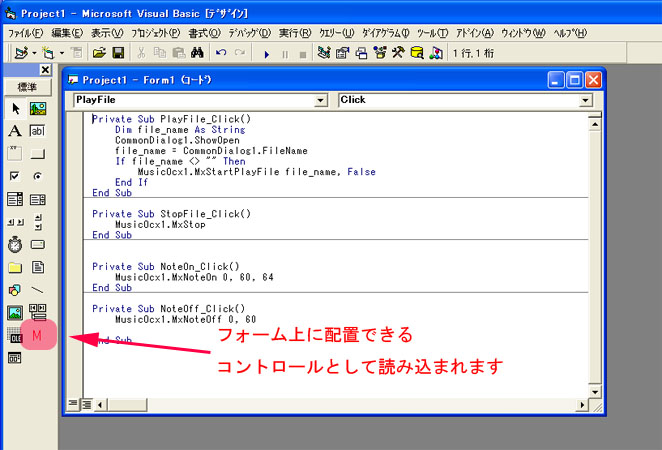
Task: Click the code window scroll-up arrow
Action: tap(594, 124)
